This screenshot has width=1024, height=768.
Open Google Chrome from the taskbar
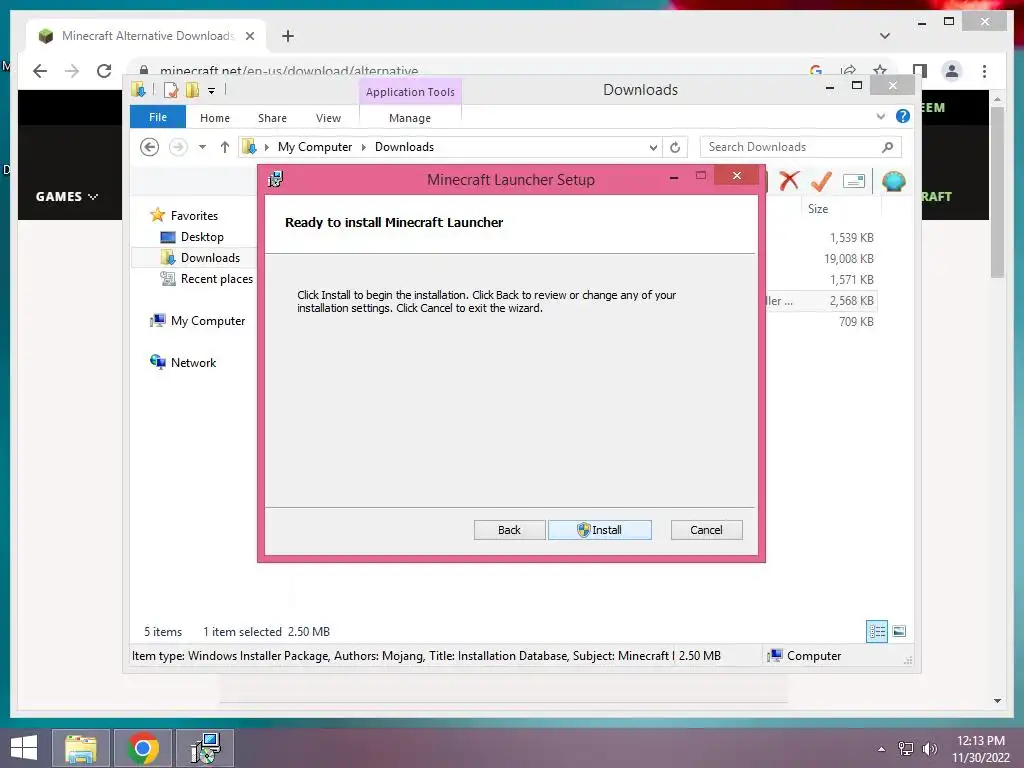point(143,748)
